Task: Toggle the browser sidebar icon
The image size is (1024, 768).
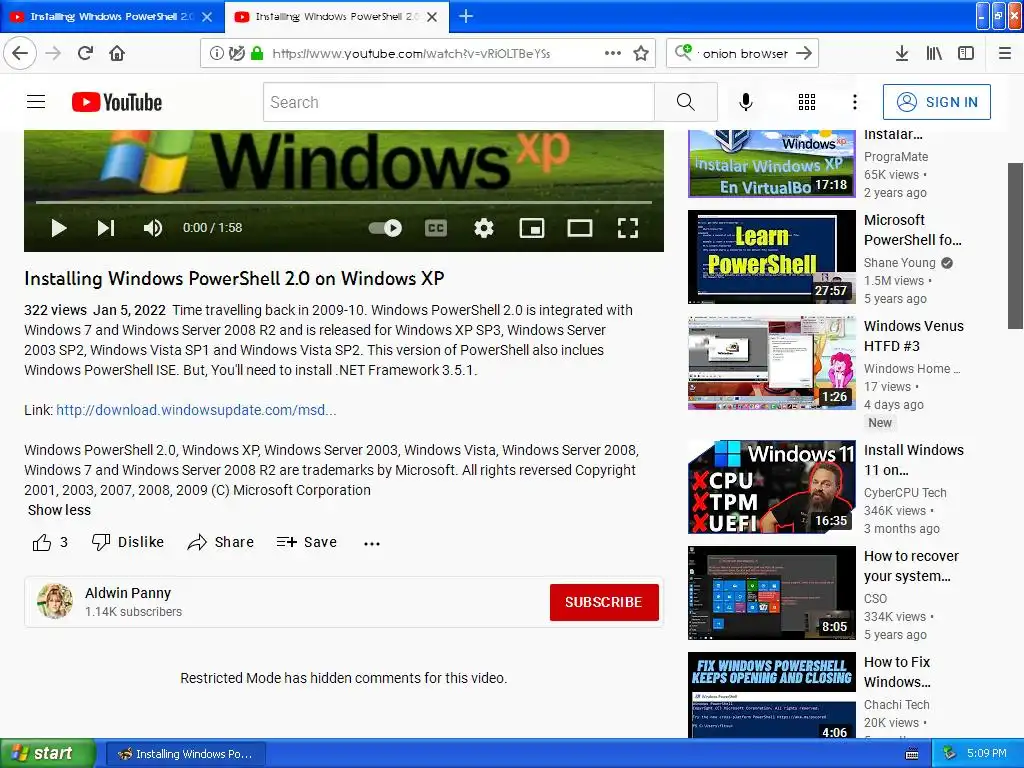Action: [966, 53]
